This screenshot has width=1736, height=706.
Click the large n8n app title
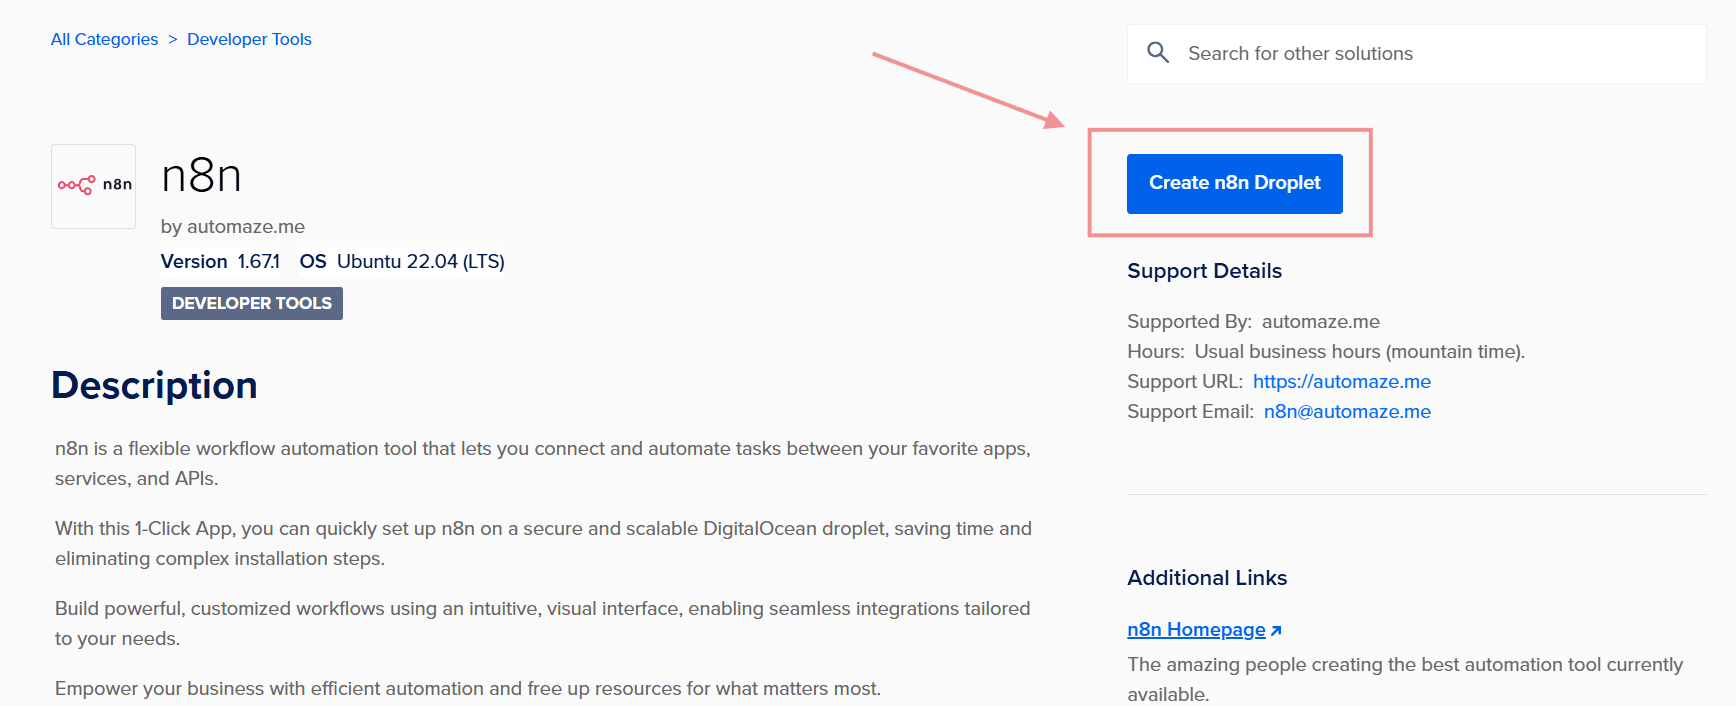pyautogui.click(x=201, y=176)
